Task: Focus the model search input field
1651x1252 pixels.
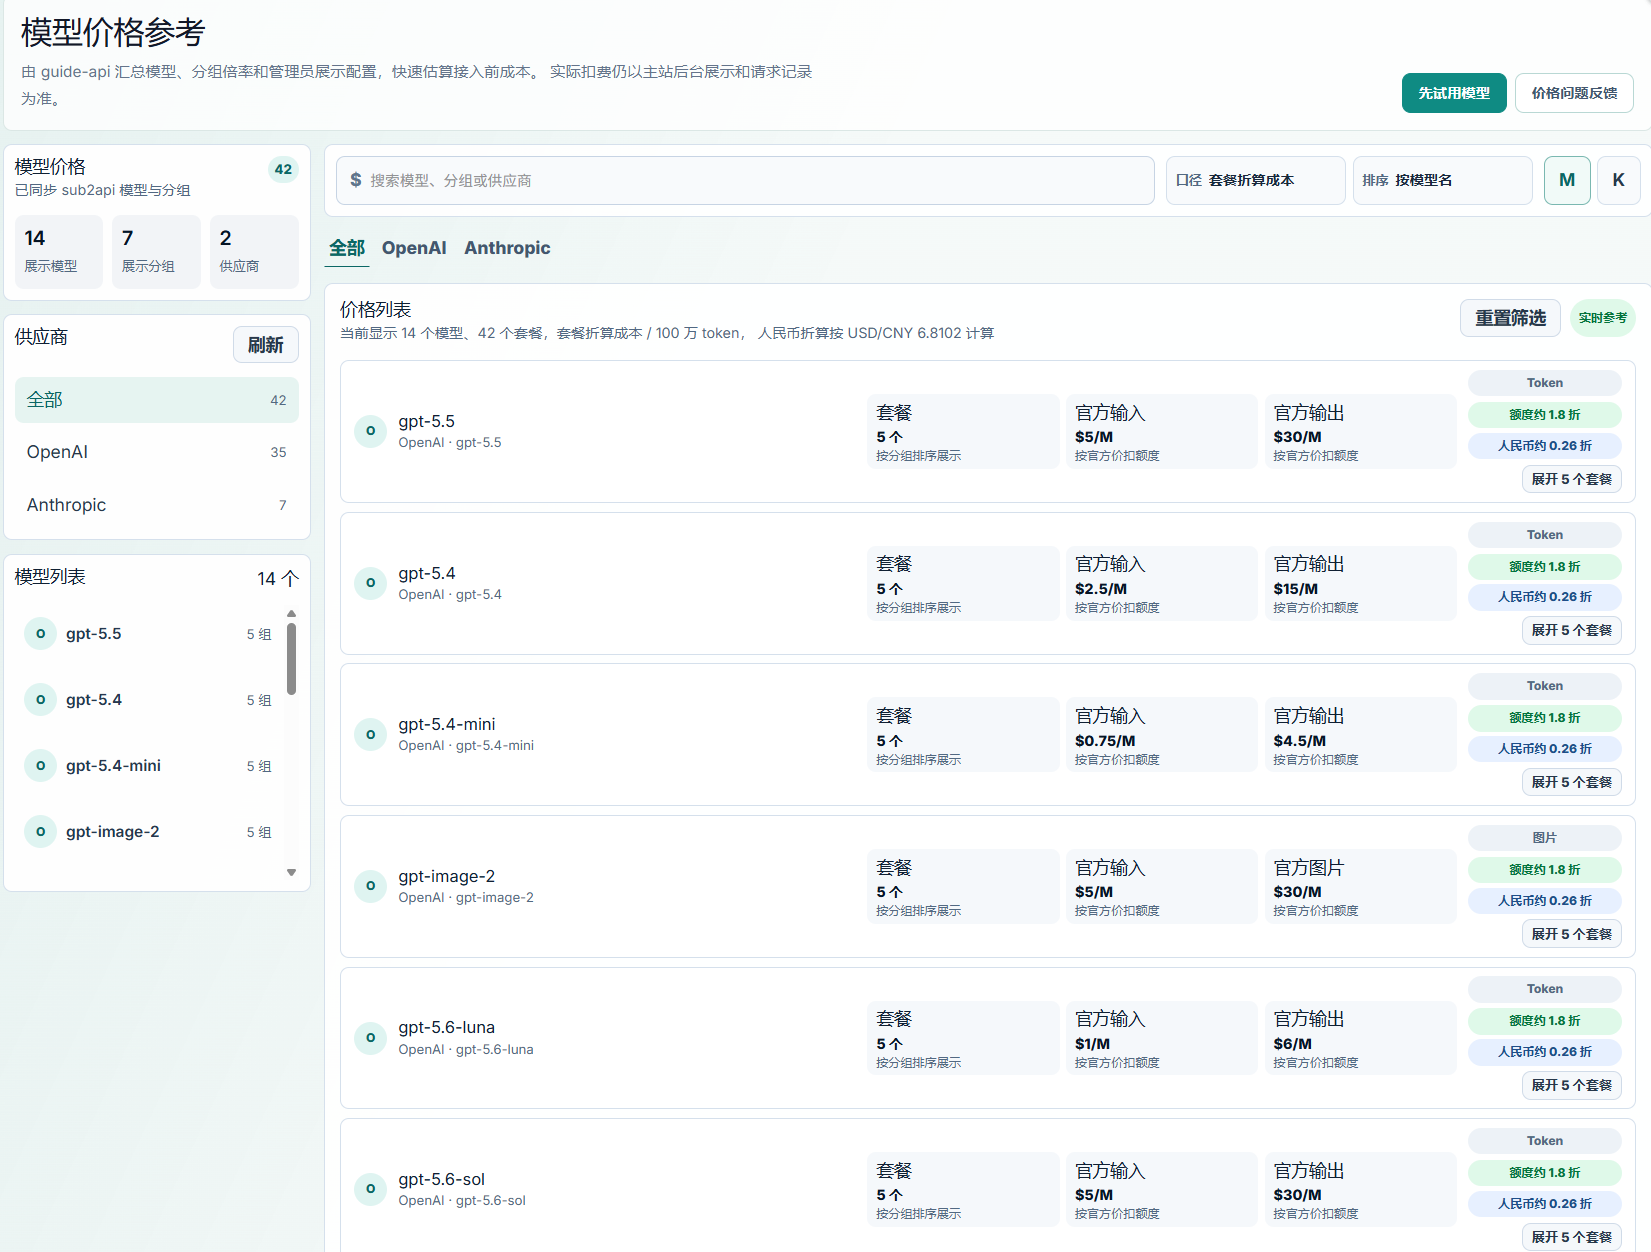Action: pos(745,180)
